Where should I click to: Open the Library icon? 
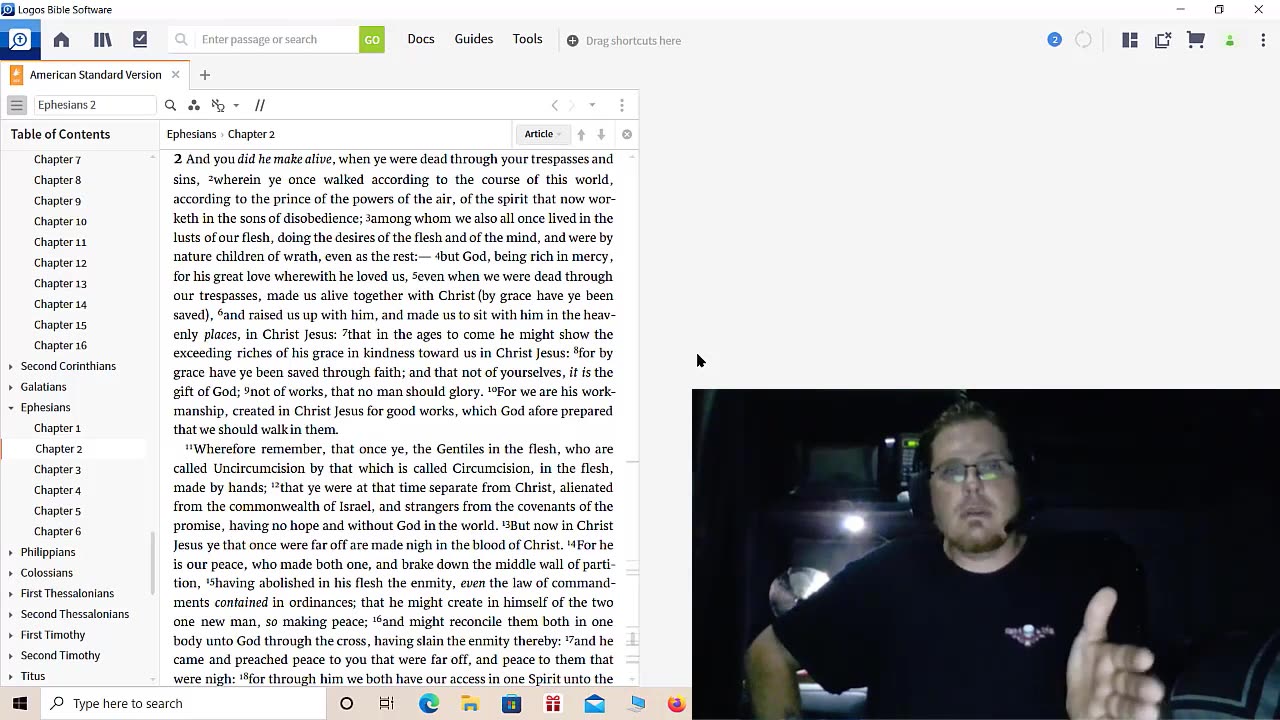[x=102, y=40]
